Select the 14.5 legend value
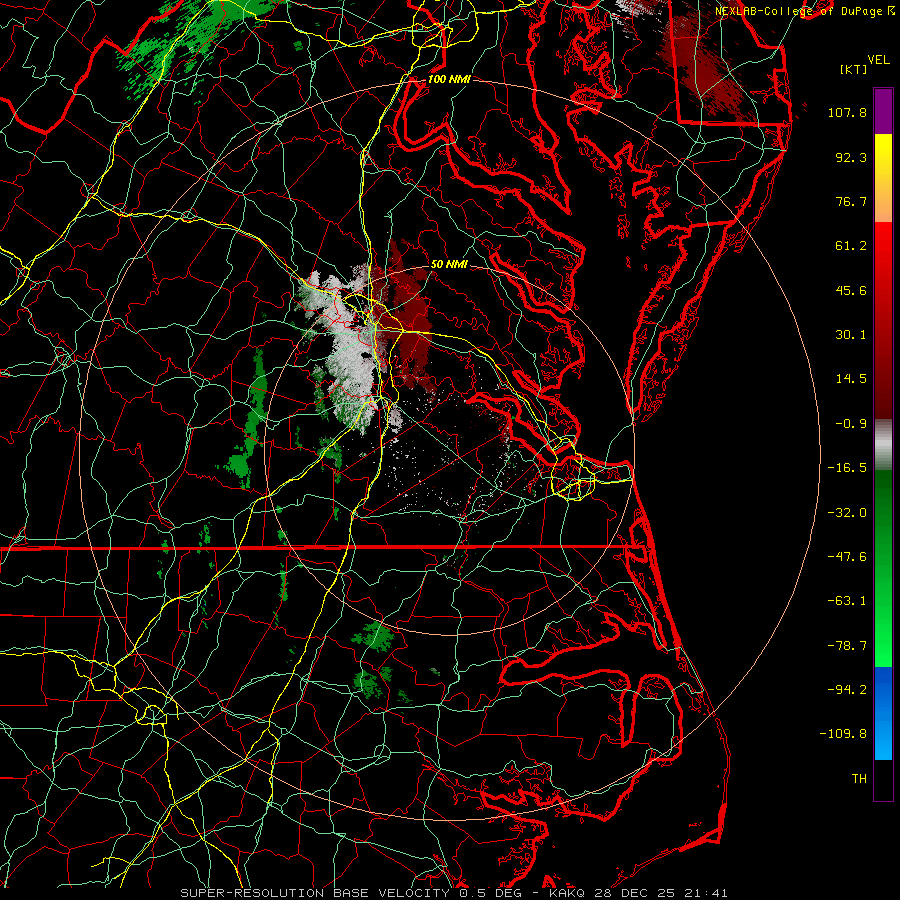 click(x=851, y=379)
